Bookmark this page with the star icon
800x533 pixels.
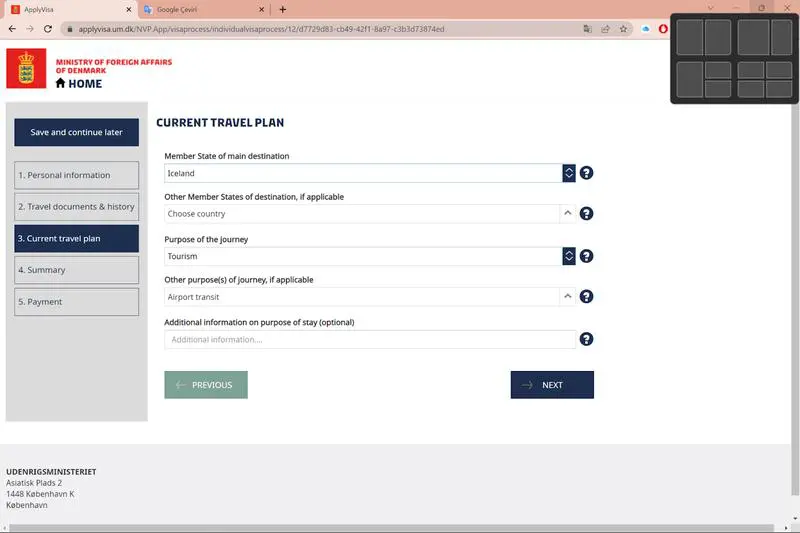[x=623, y=29]
